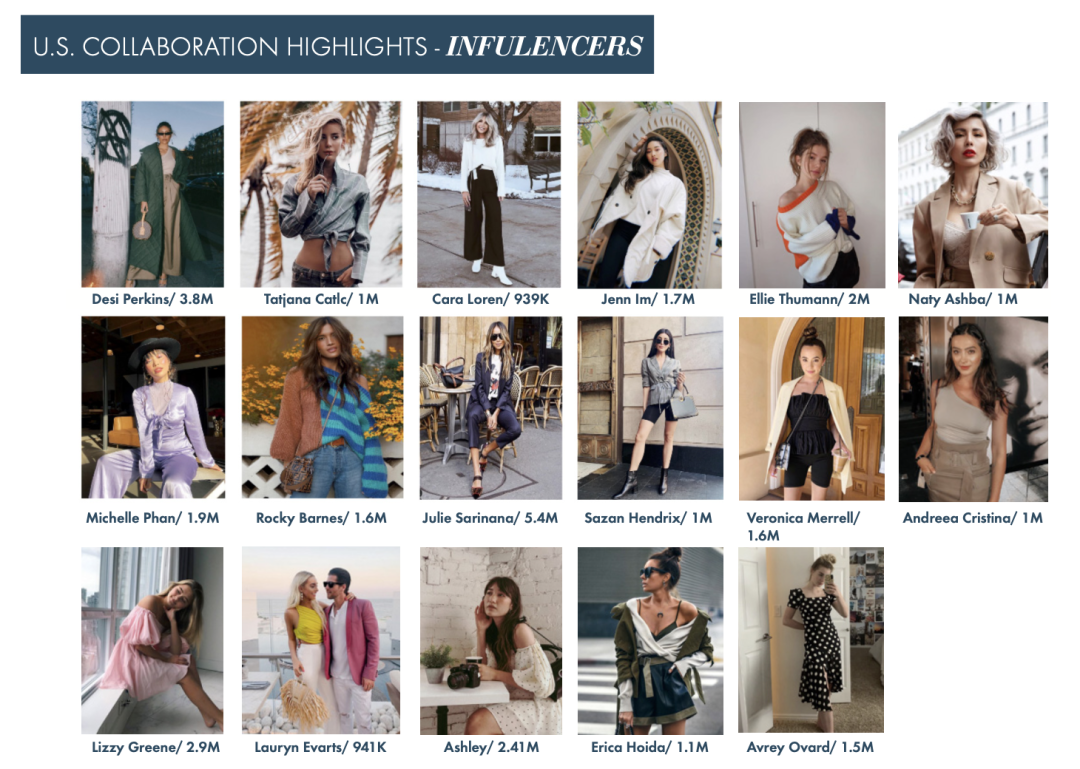Open the Lauryn Evarts couple photo

pos(321,640)
